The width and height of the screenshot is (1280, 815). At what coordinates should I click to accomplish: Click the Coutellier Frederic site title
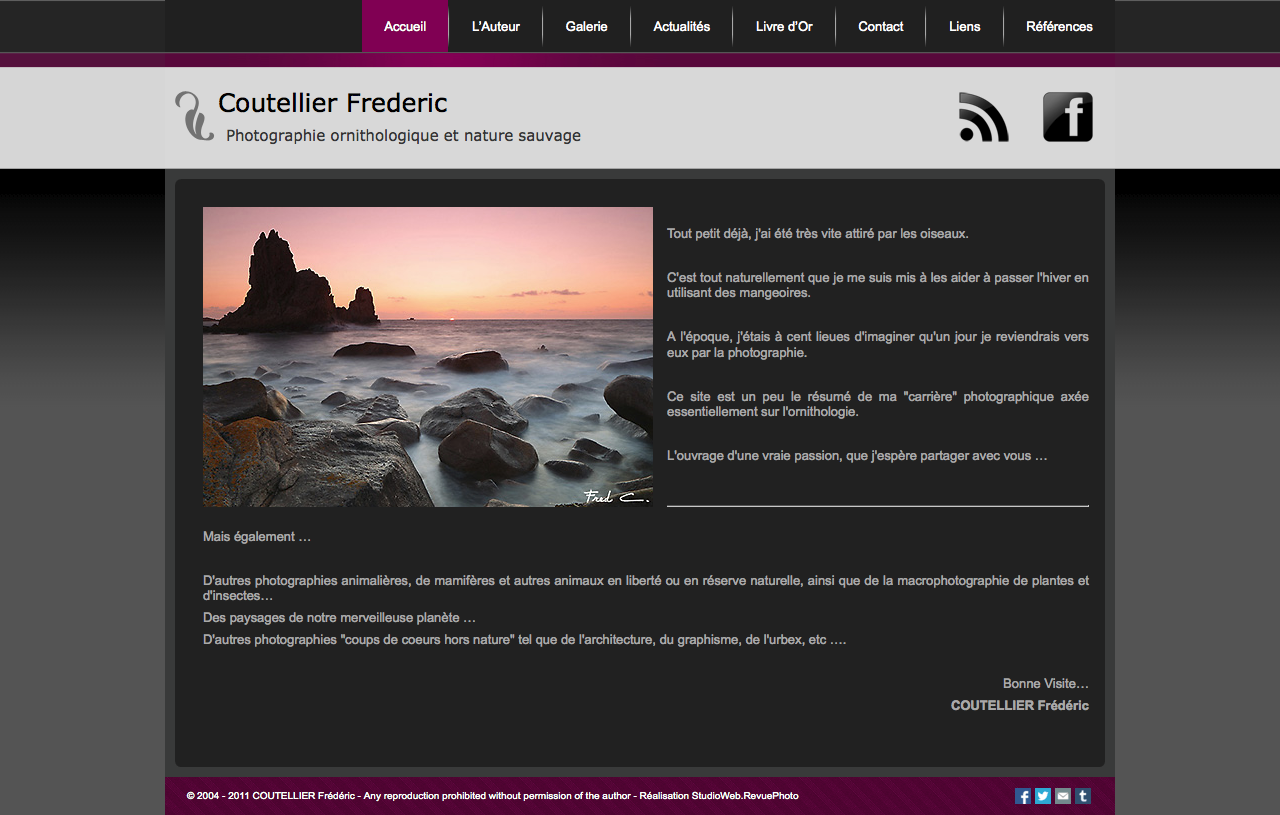click(333, 103)
